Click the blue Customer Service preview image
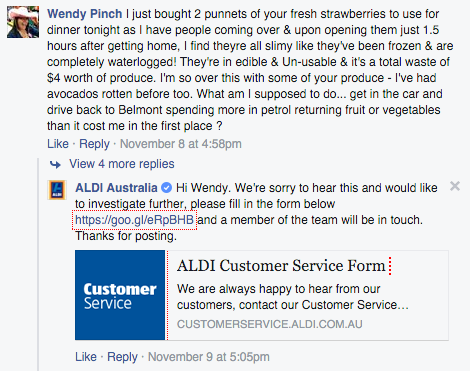Screen dimensions: 470x371 coord(120,295)
